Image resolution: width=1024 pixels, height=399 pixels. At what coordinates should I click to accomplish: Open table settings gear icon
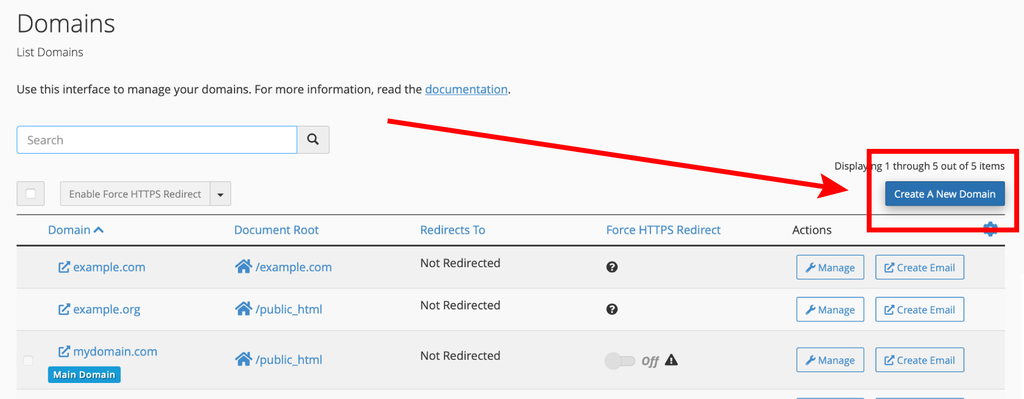pyautogui.click(x=990, y=229)
